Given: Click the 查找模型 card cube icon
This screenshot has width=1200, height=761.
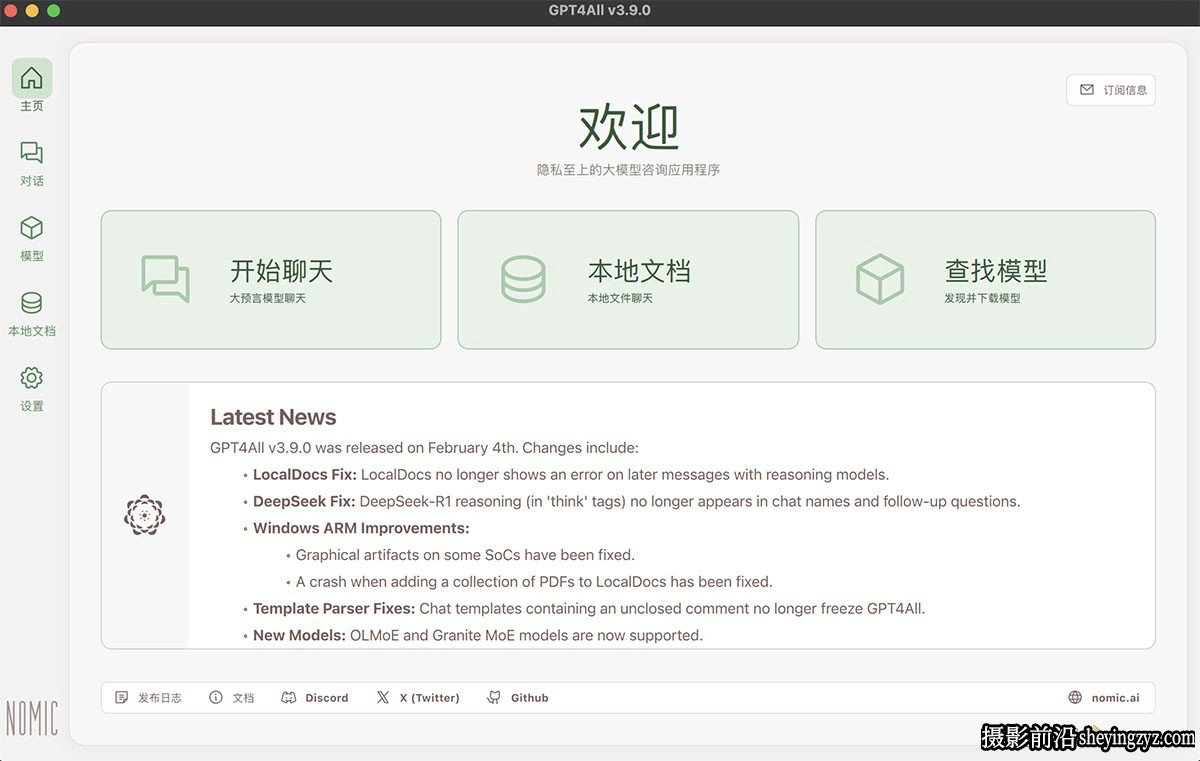Looking at the screenshot, I should tap(880, 279).
